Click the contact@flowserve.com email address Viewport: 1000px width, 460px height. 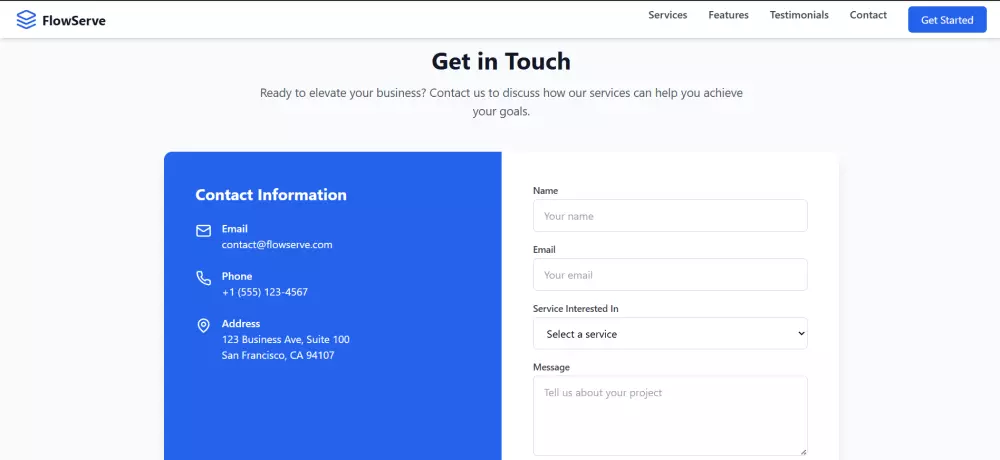[x=277, y=244]
